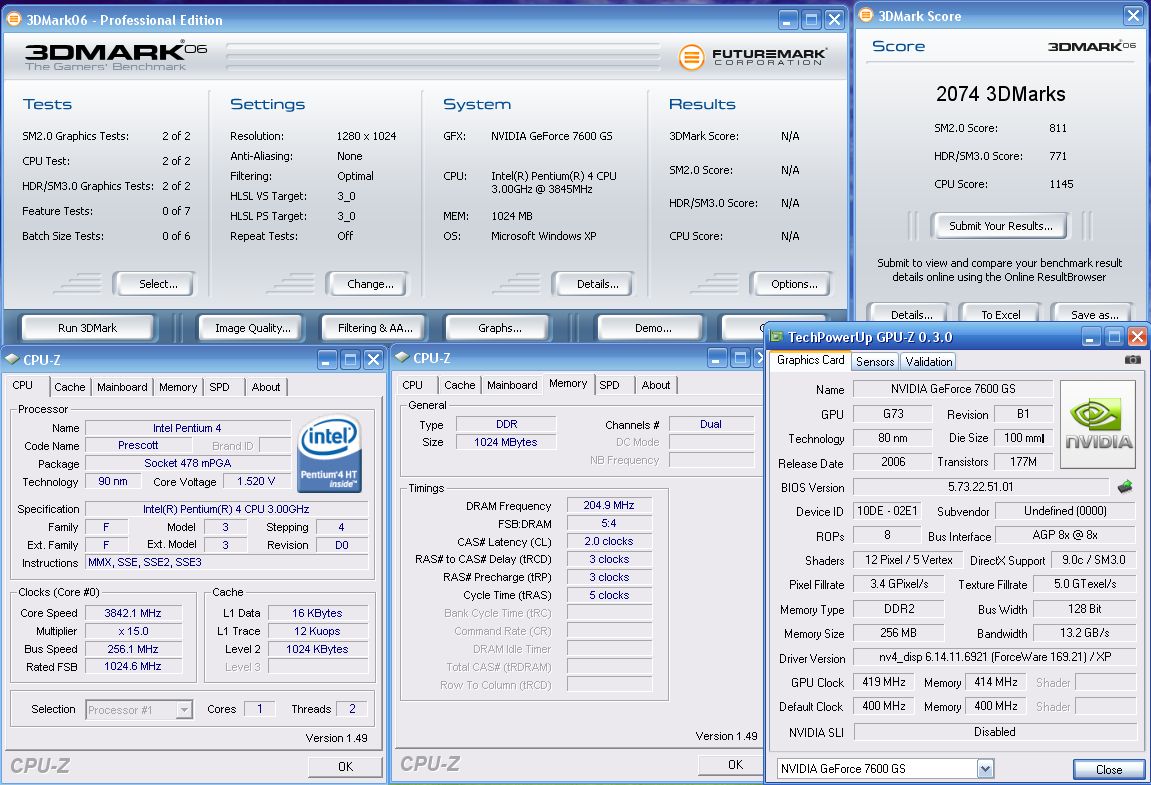1151x785 pixels.
Task: Close the 3DMark Score window
Action: 1133,15
